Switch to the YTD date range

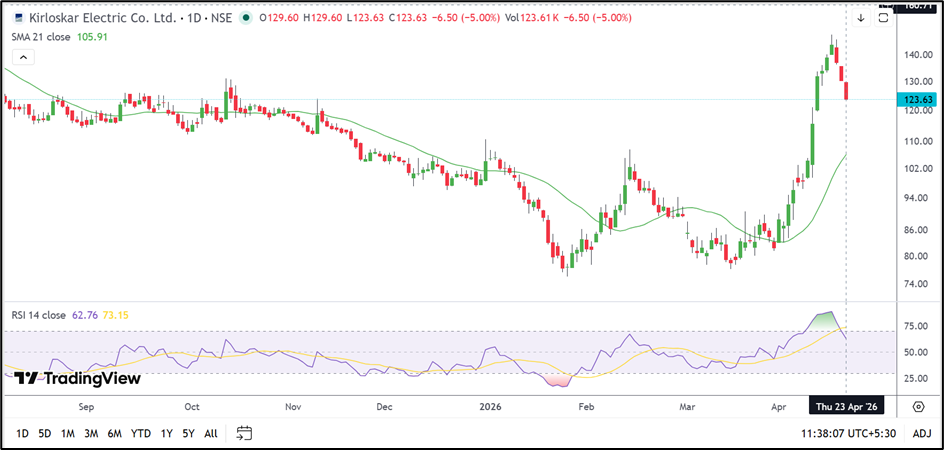point(140,433)
